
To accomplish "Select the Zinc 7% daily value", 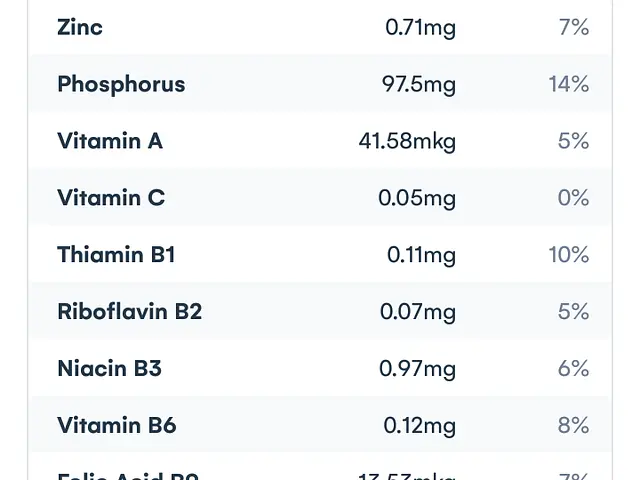I will pyautogui.click(x=573, y=27).
